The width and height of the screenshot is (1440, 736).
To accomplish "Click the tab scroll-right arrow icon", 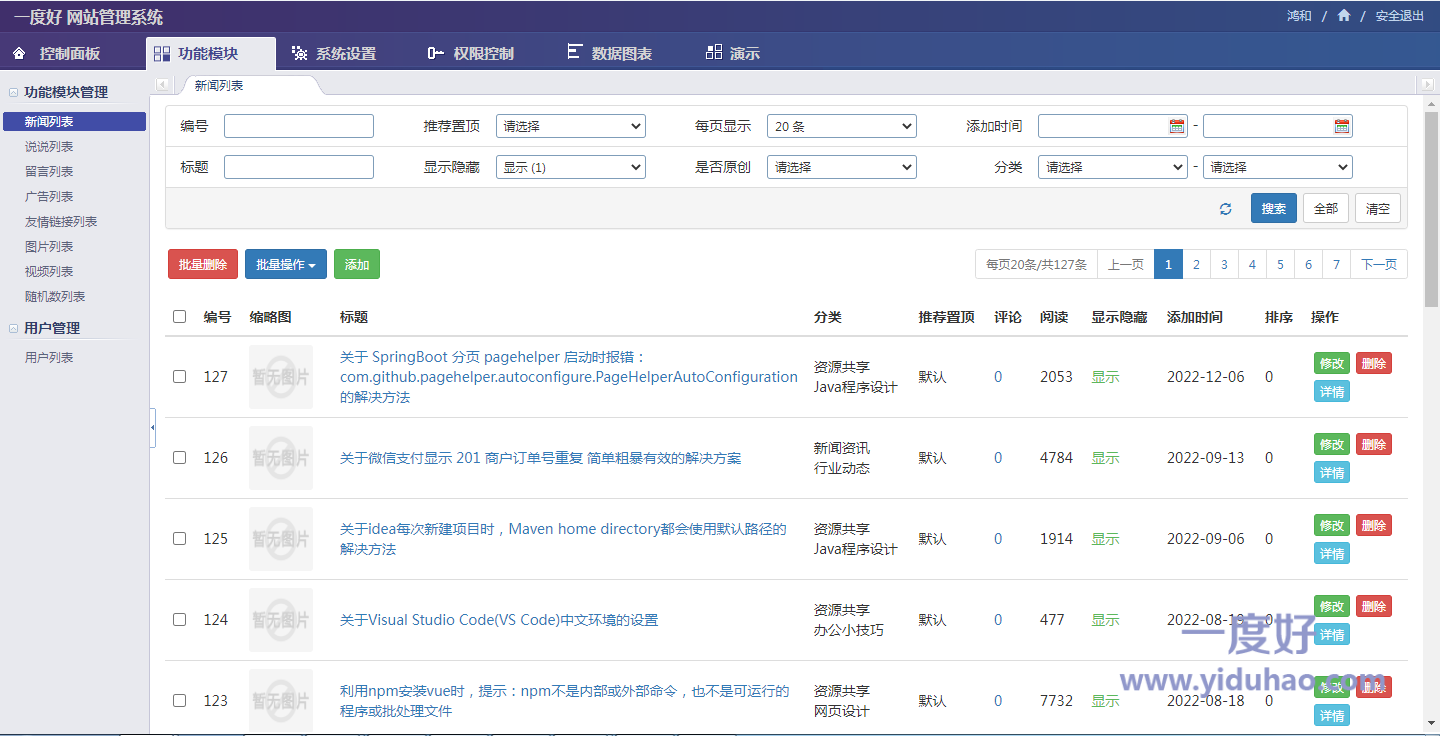I will tap(1427, 86).
